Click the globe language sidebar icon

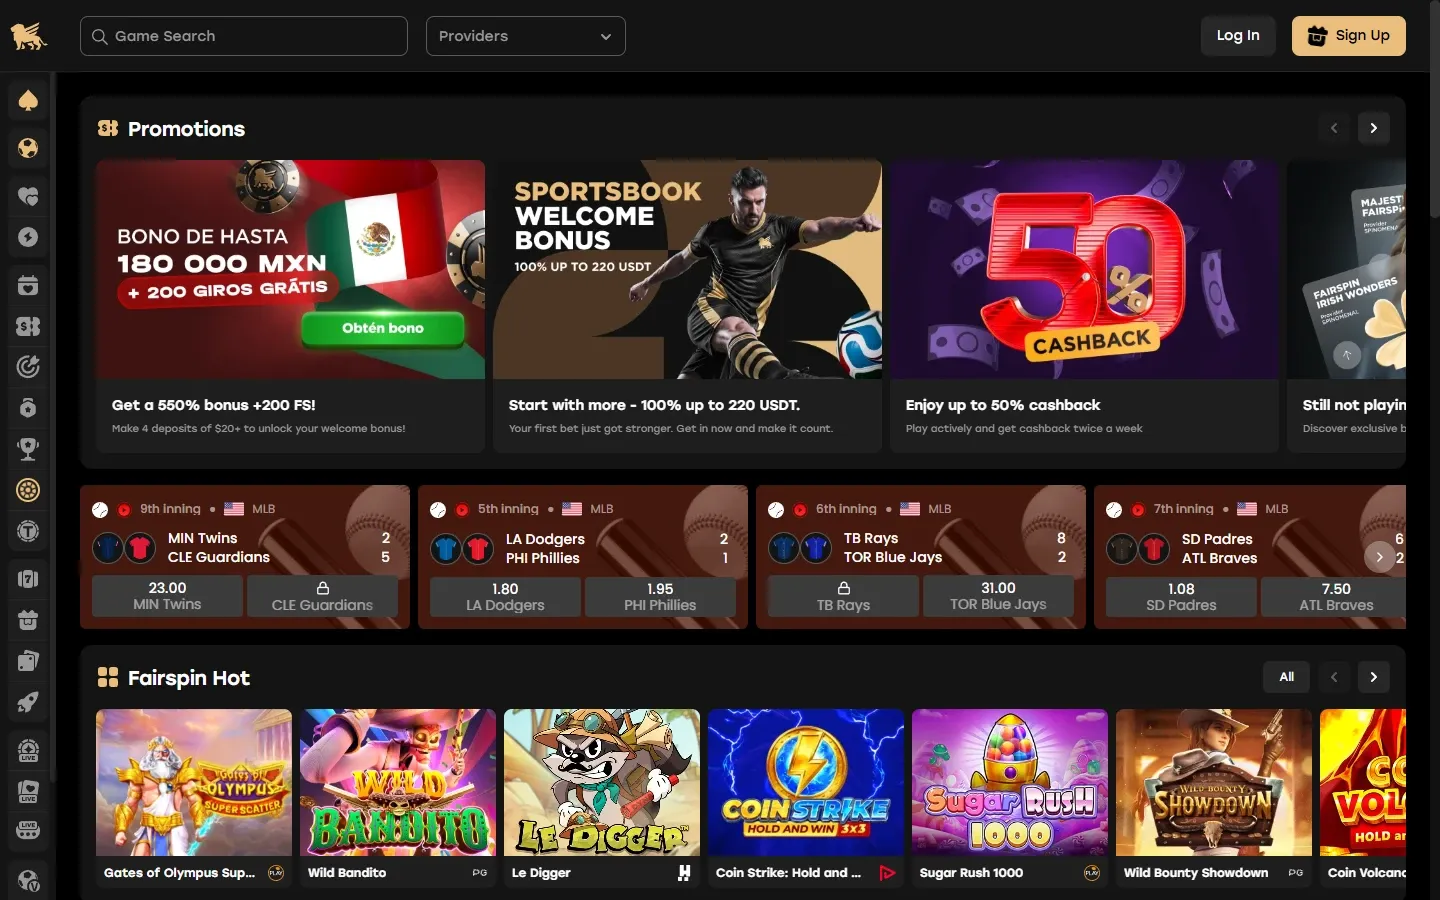28,881
